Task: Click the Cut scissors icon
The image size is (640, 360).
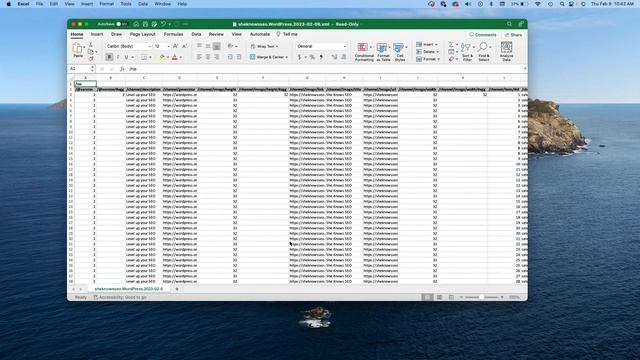Action: [x=91, y=44]
